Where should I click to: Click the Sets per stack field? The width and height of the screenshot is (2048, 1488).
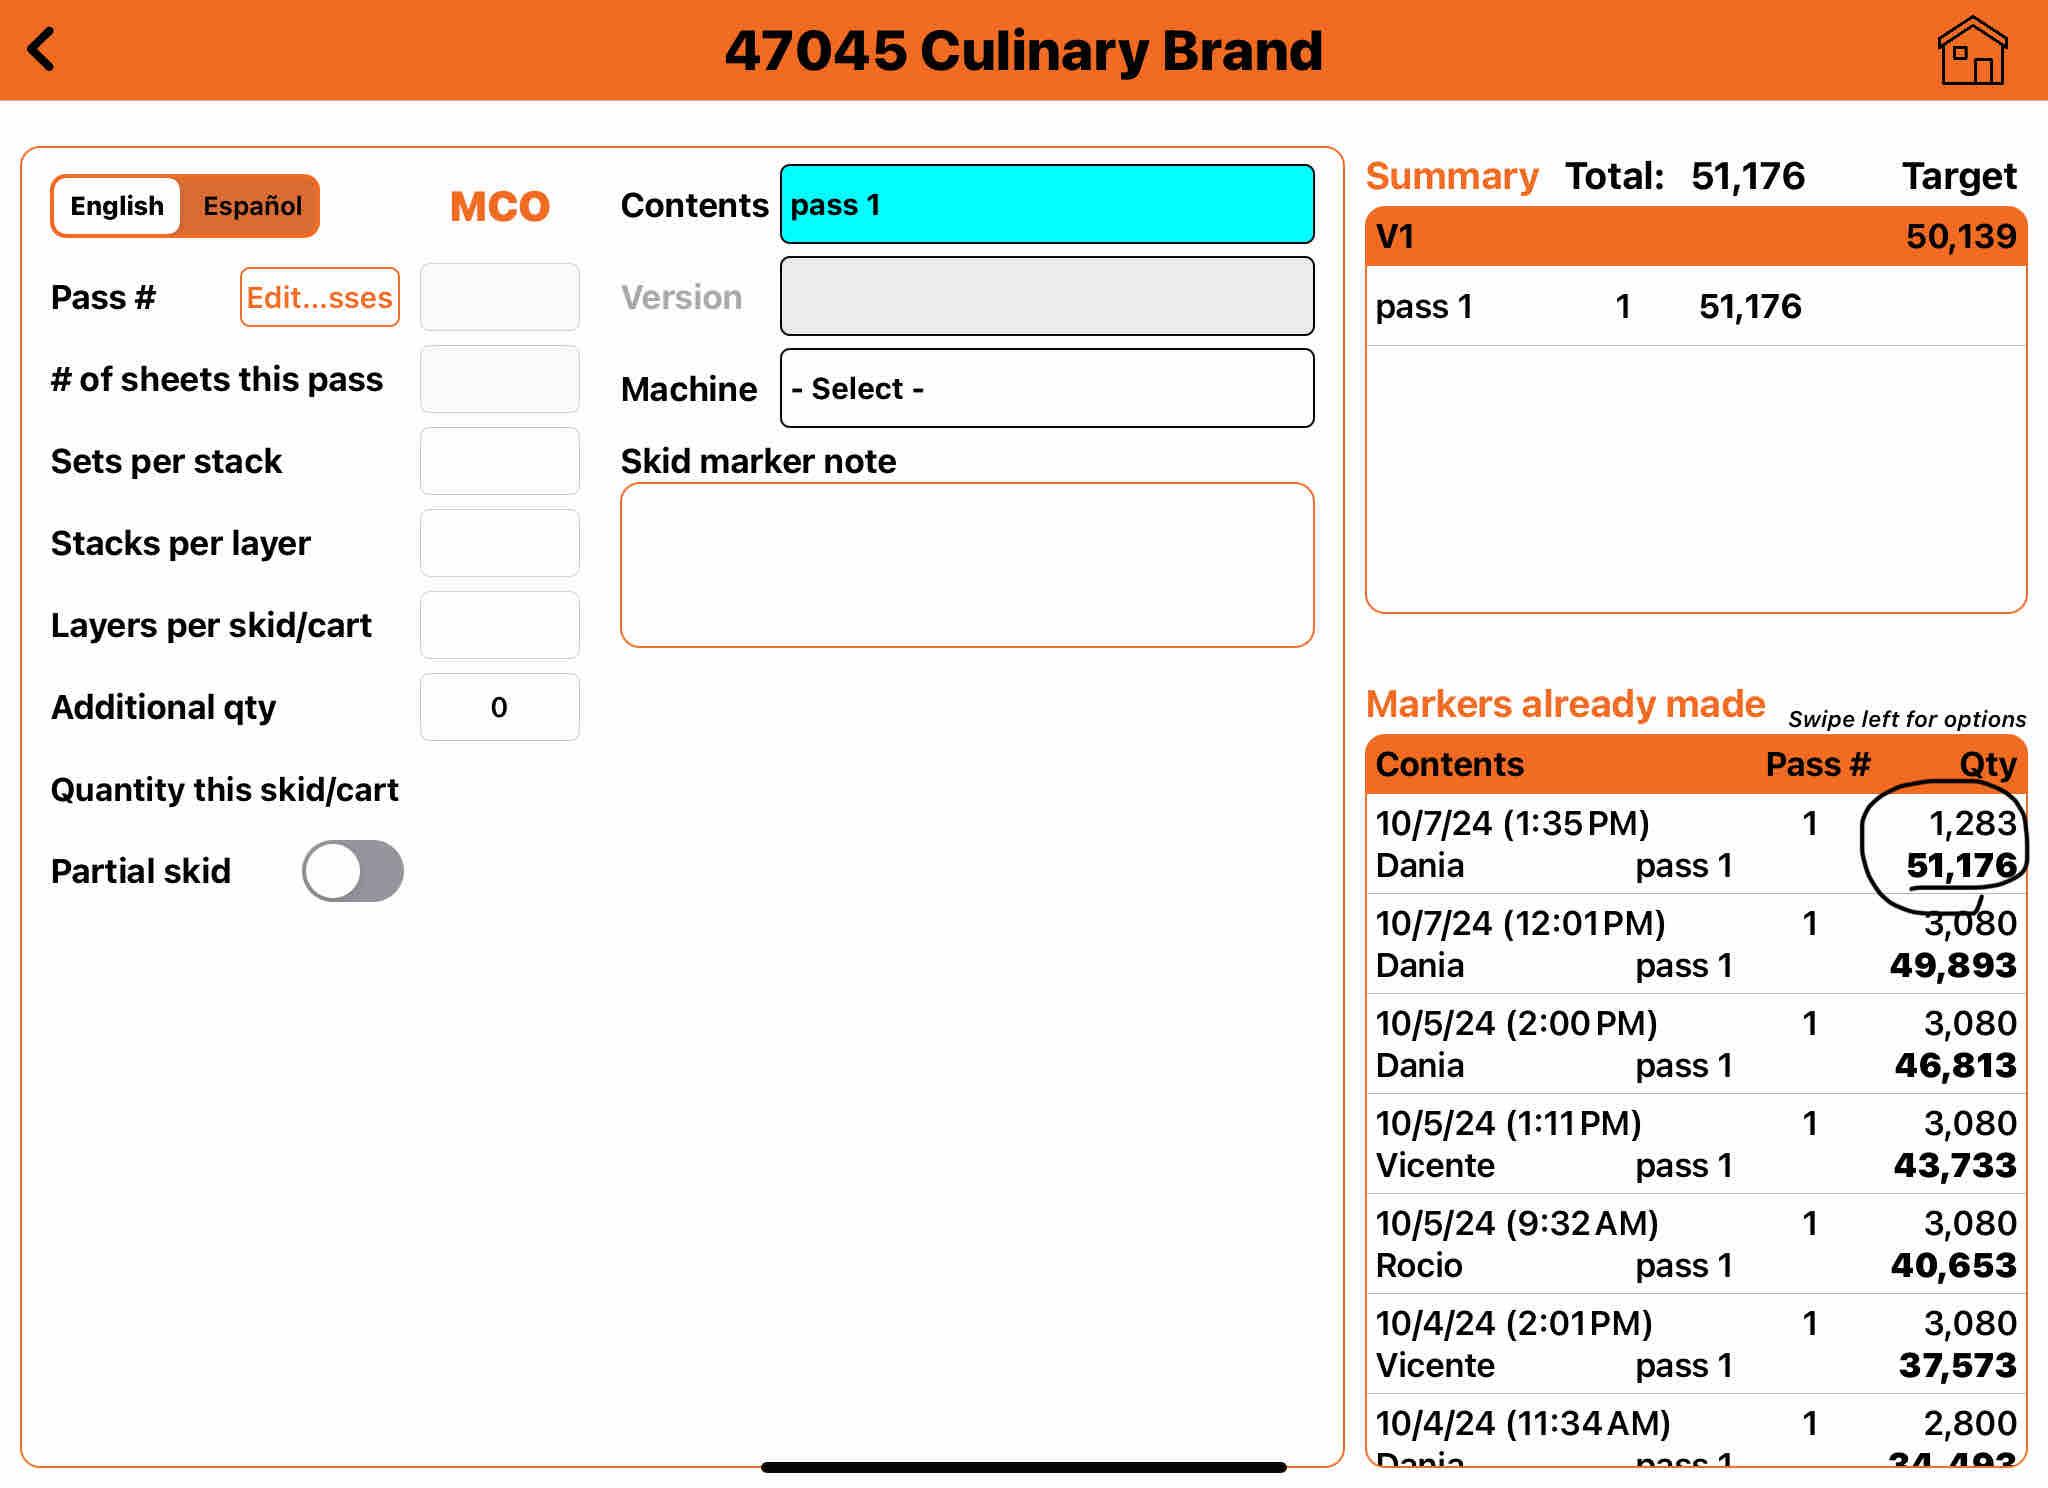click(499, 461)
